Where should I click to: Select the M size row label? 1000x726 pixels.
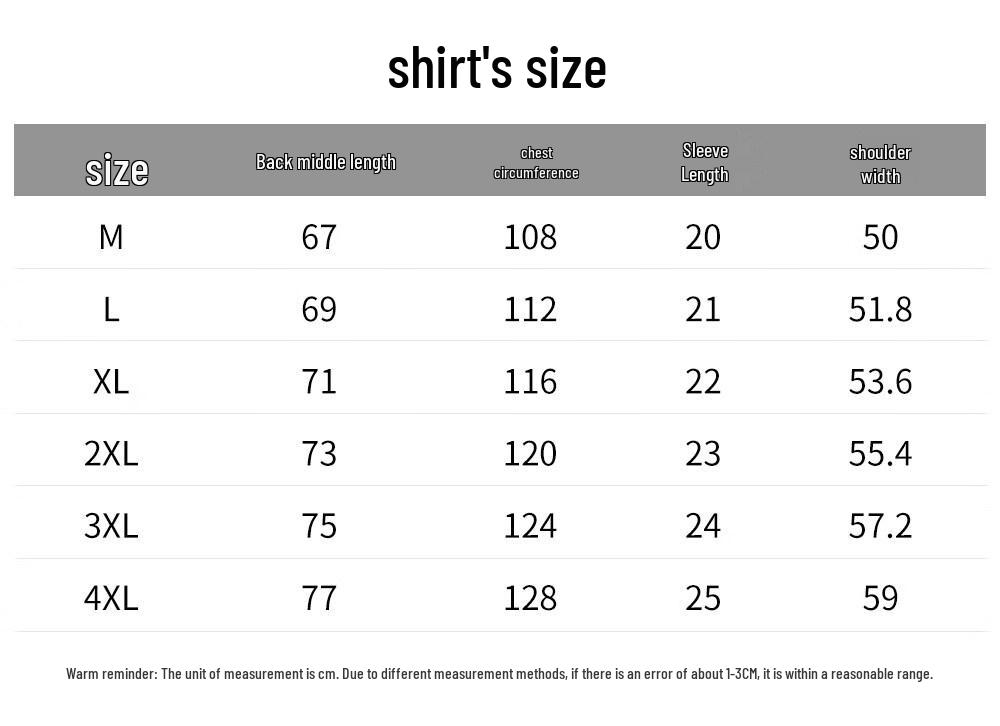click(x=111, y=237)
